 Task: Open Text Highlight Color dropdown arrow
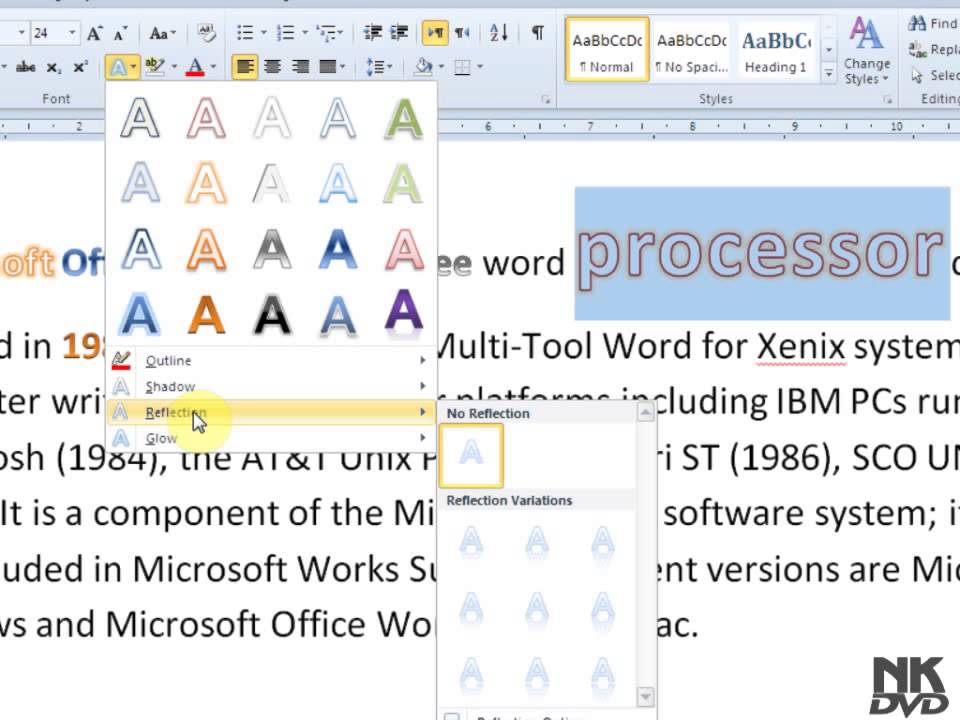tap(174, 67)
